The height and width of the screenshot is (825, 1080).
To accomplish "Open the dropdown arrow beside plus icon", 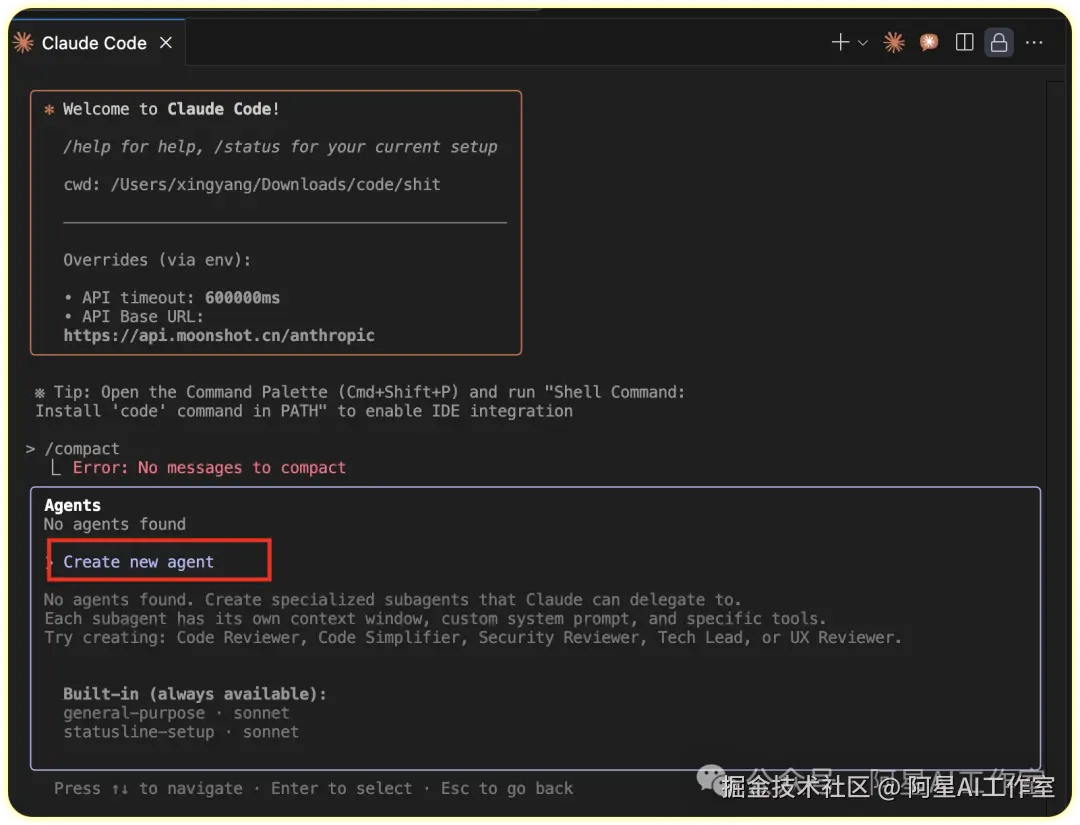I will pyautogui.click(x=862, y=43).
